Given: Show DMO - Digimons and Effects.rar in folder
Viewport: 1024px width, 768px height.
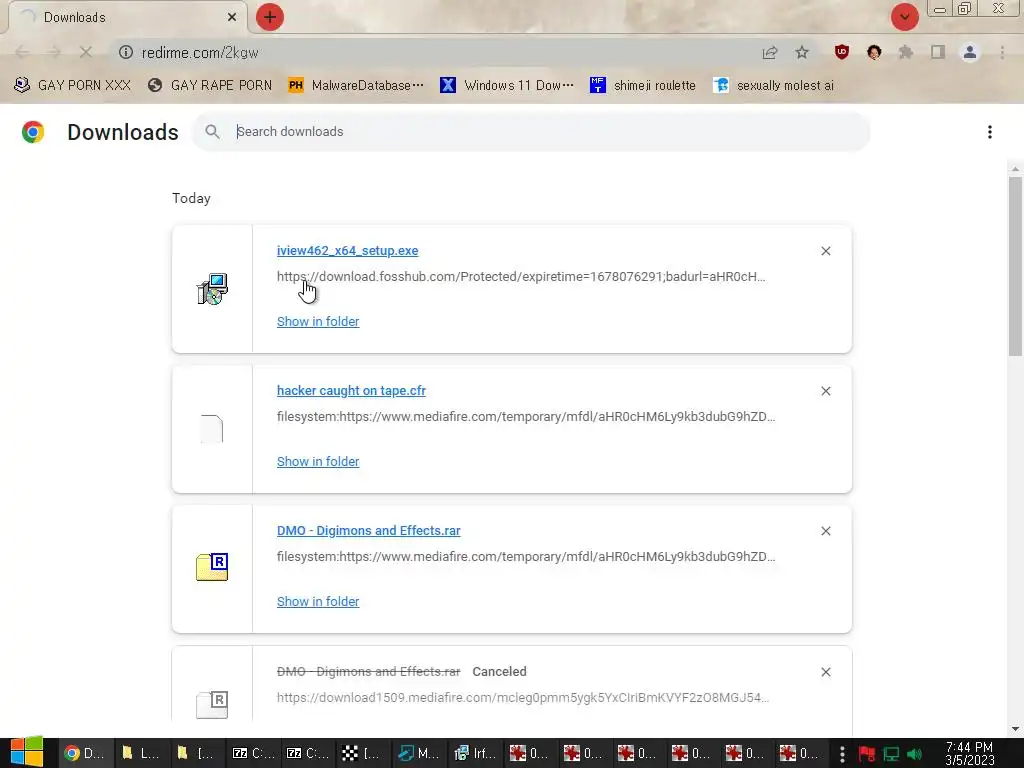Looking at the screenshot, I should coord(318,601).
